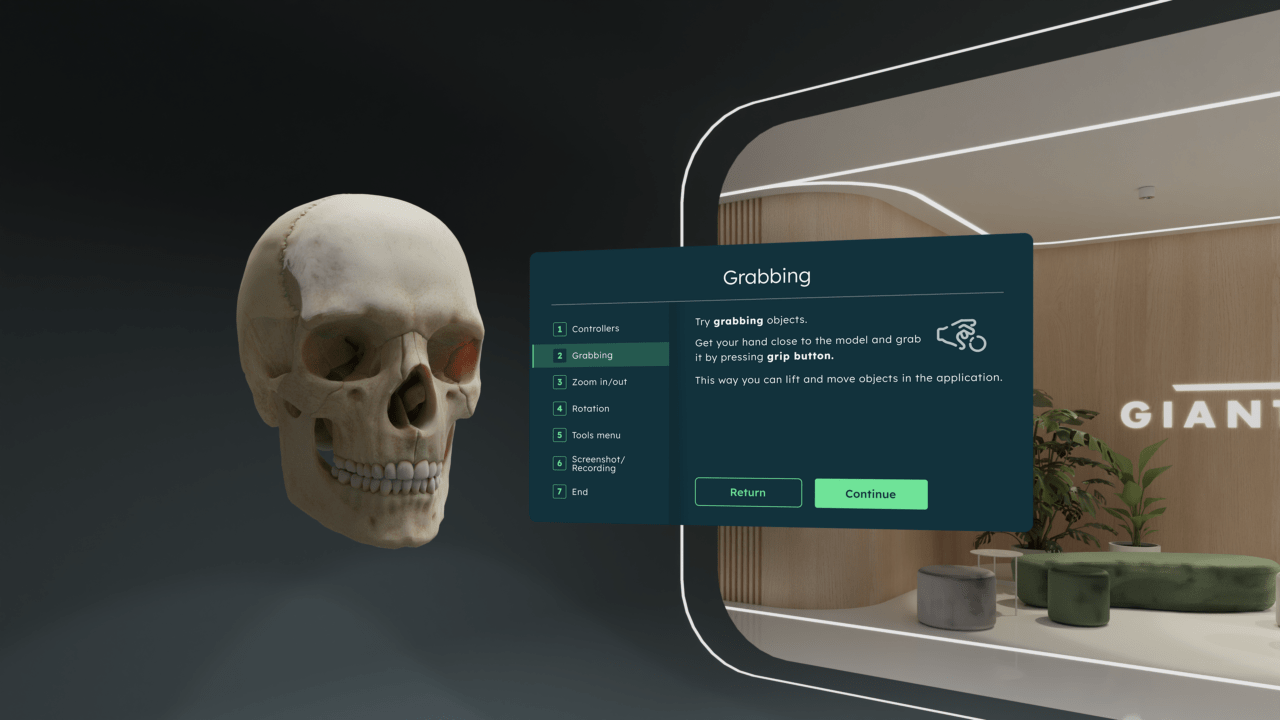The image size is (1280, 720).
Task: Click the numbered badge for step 3 Zoom in/out
Action: [557, 381]
